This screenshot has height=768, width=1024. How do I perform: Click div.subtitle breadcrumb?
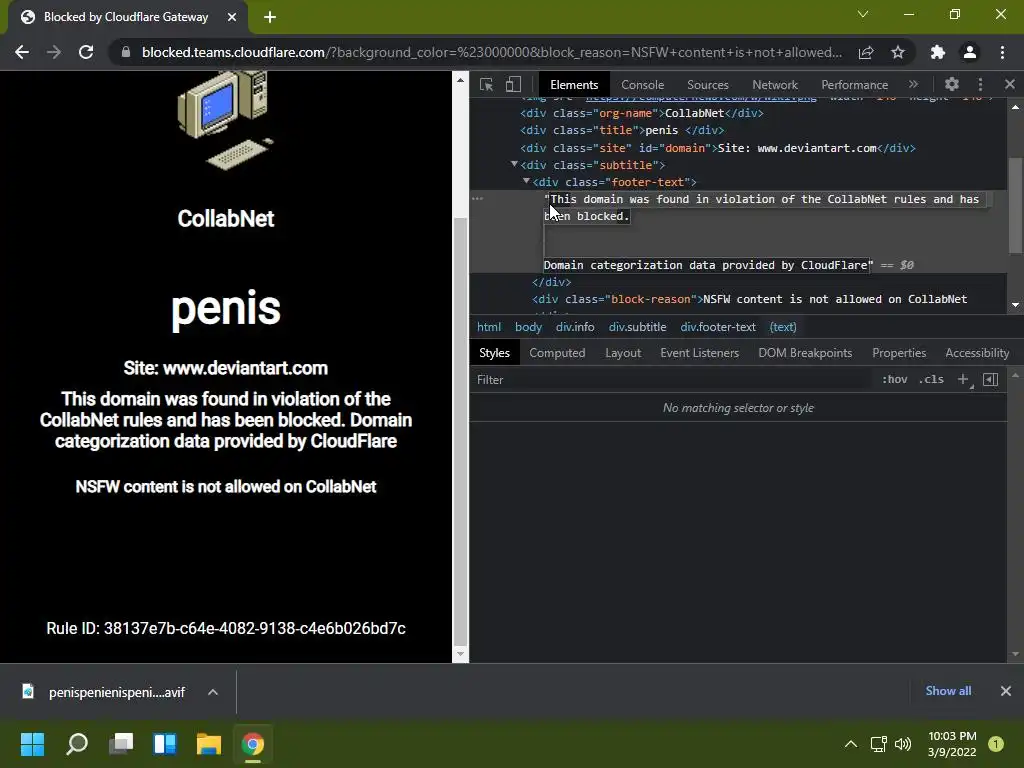[x=637, y=327]
